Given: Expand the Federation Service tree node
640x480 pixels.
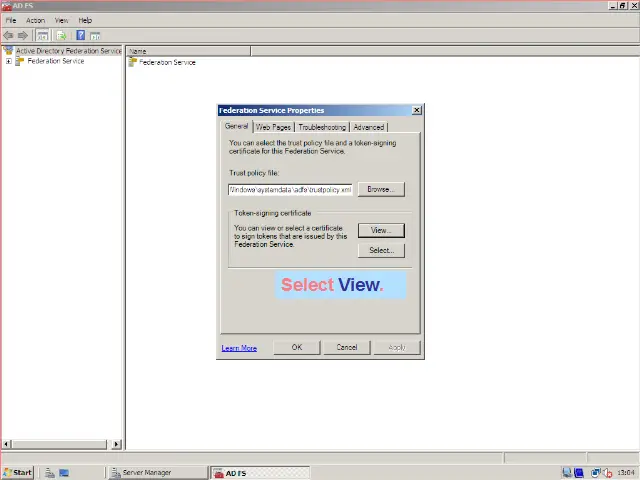Looking at the screenshot, I should tap(9, 61).
